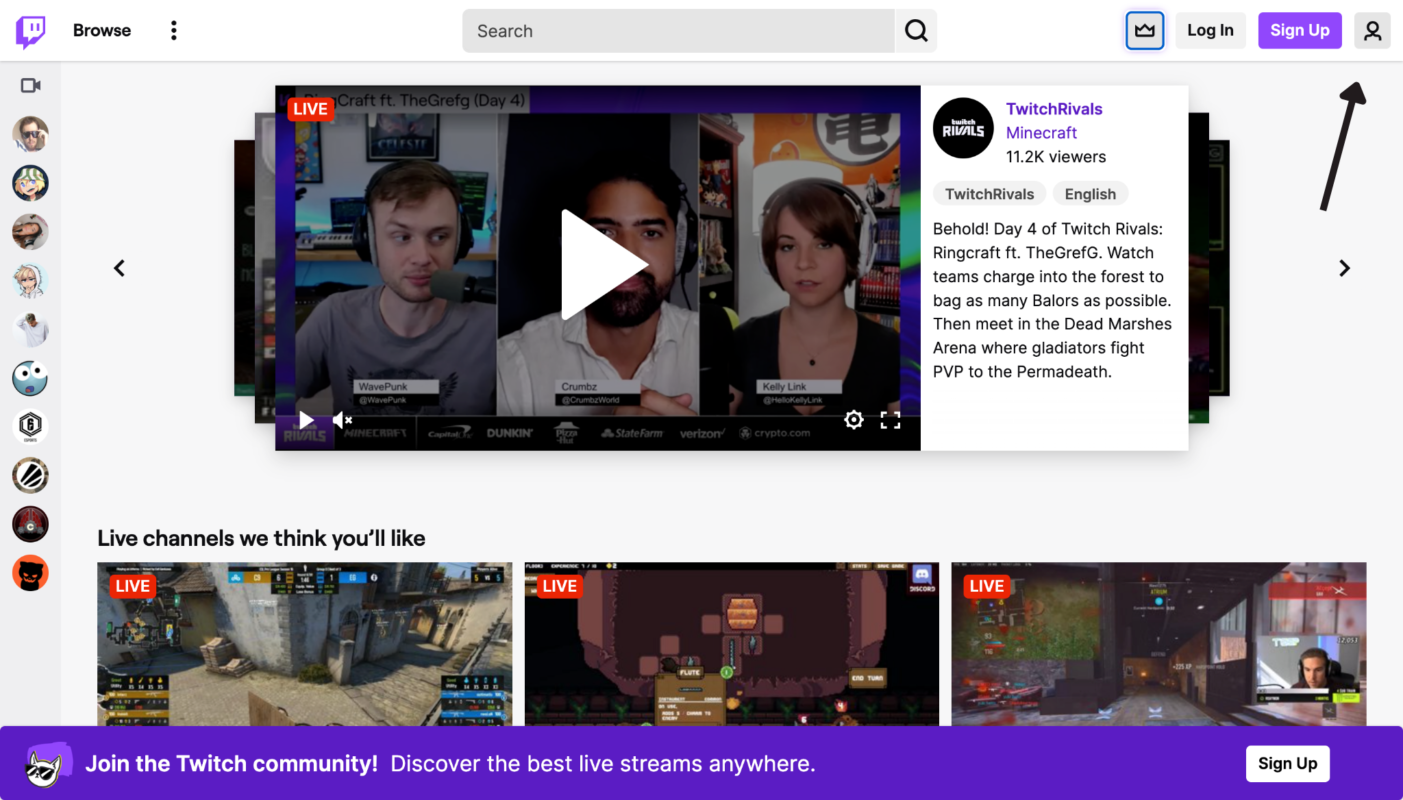Open the sidebar channel with striped circle logo

(x=30, y=476)
